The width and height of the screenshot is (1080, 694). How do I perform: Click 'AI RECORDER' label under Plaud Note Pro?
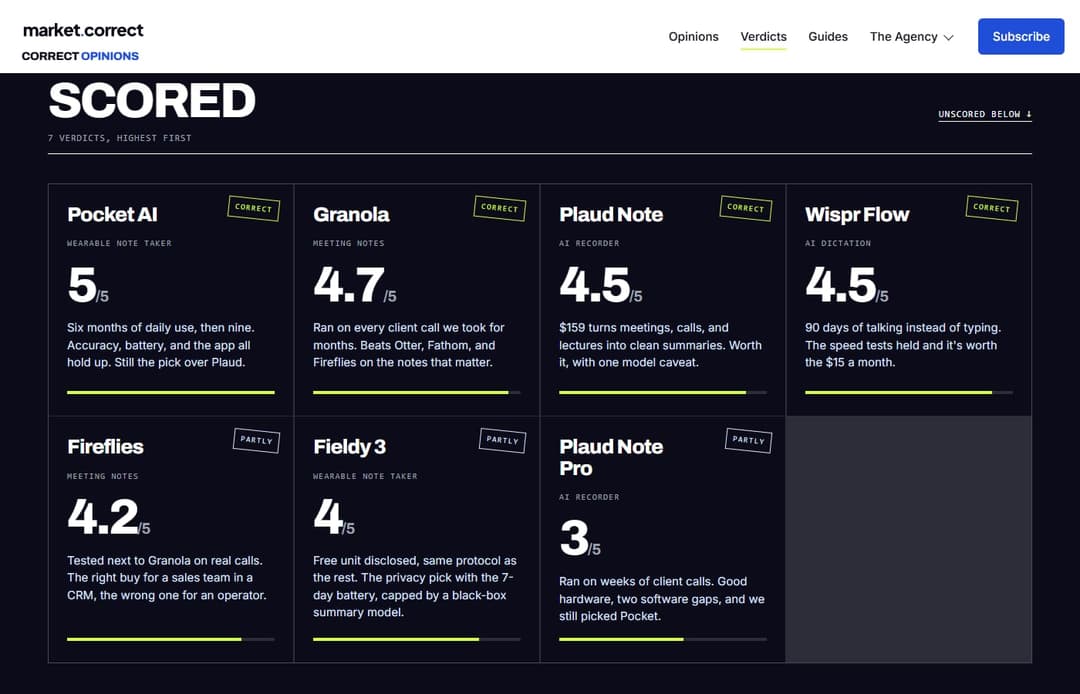pos(589,497)
